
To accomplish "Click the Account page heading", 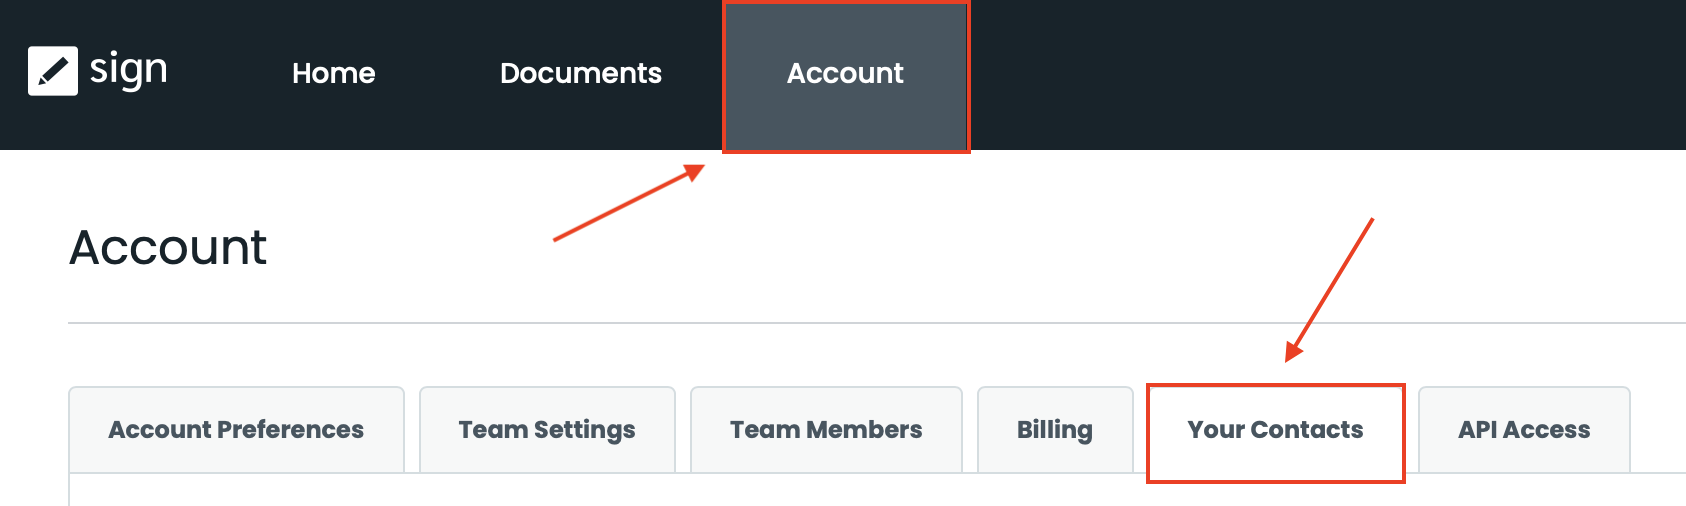I will point(168,247).
